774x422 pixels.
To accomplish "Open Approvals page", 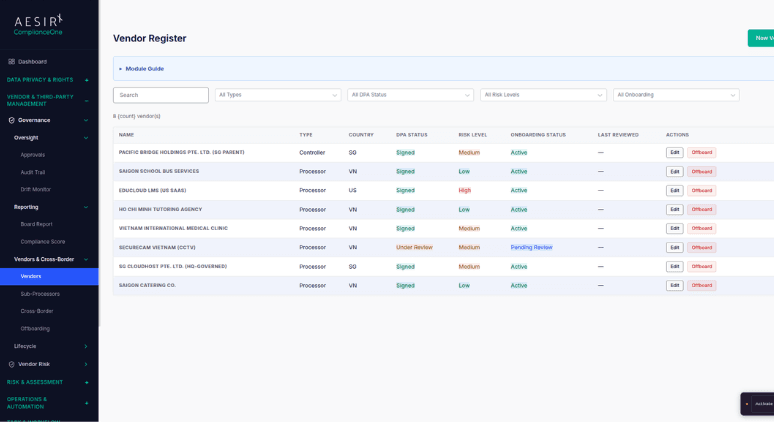I will point(33,155).
